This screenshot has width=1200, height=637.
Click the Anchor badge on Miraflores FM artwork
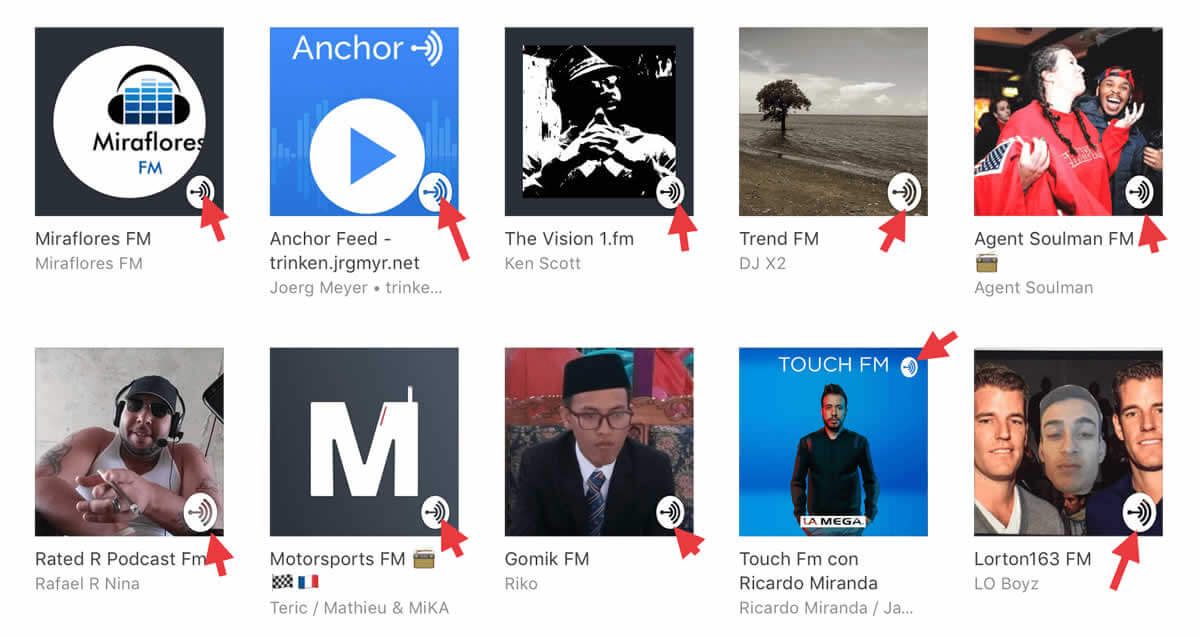click(x=203, y=191)
